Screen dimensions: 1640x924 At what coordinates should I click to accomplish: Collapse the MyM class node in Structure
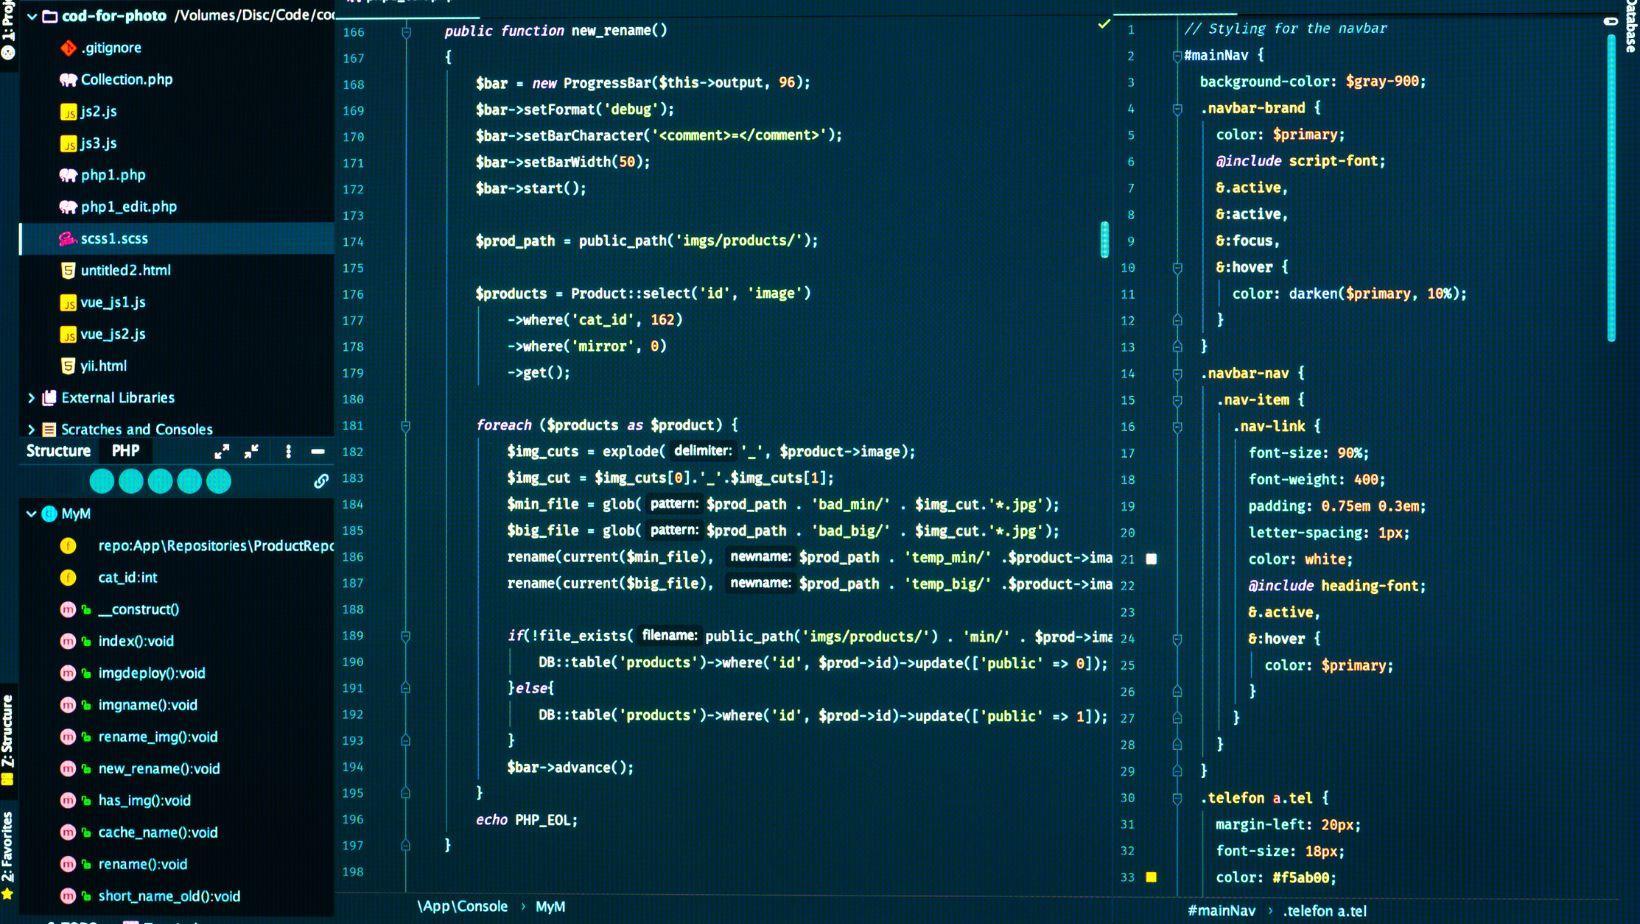pyautogui.click(x=31, y=514)
